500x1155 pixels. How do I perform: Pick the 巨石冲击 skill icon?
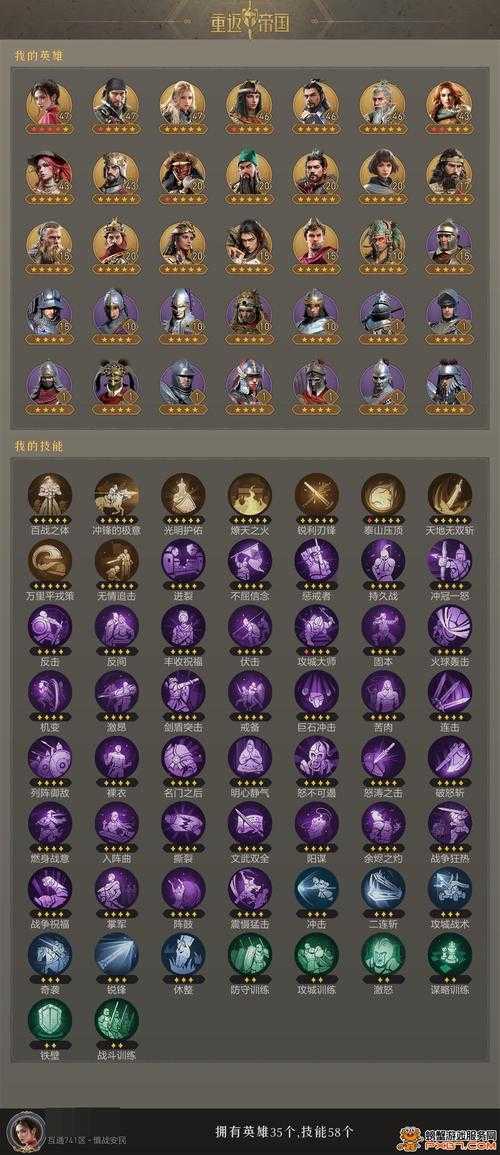[x=317, y=692]
